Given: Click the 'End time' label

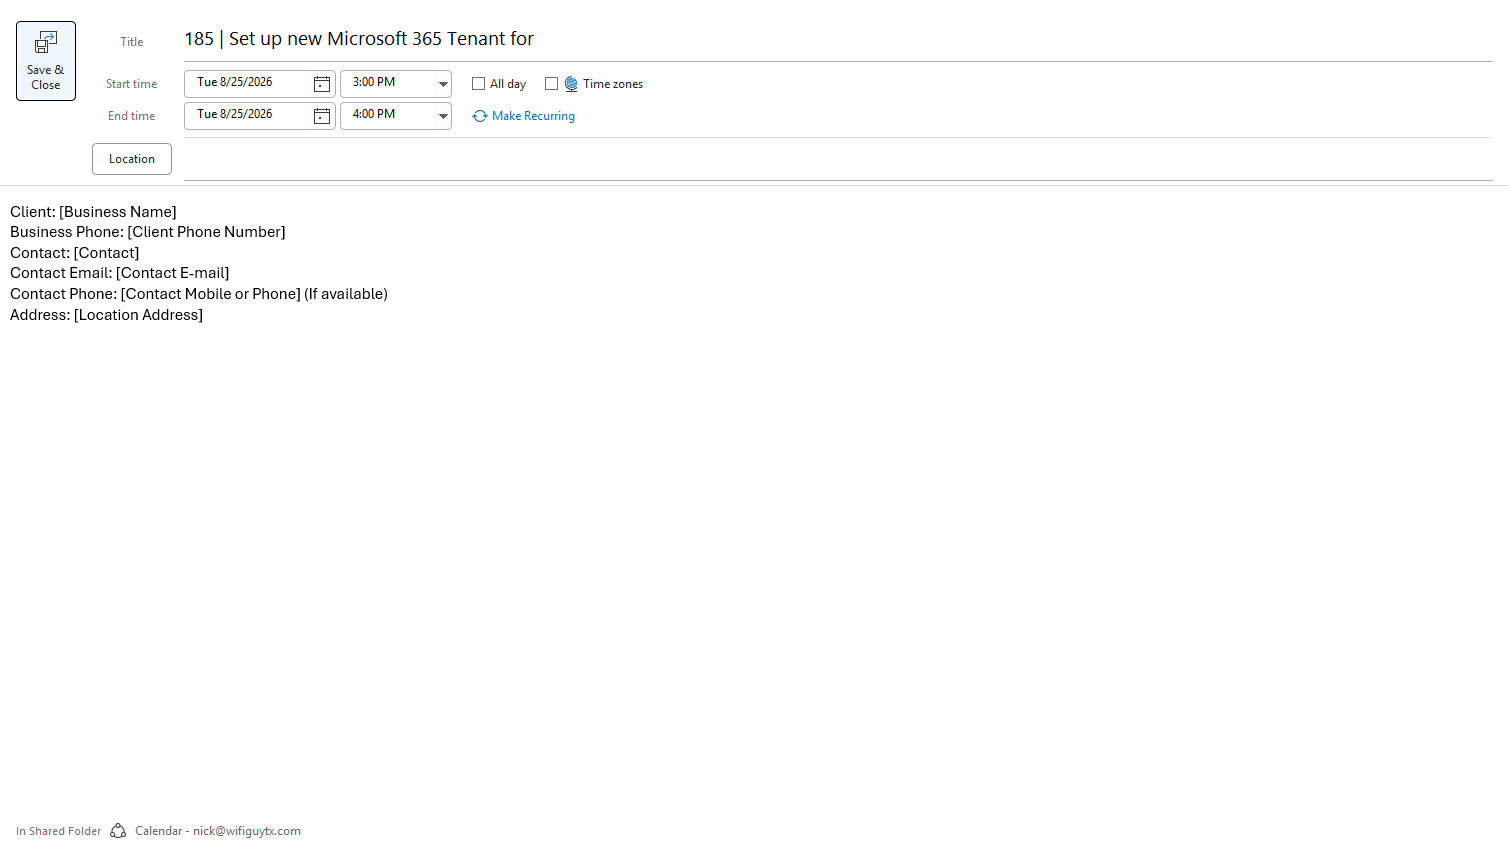Looking at the screenshot, I should click(132, 116).
